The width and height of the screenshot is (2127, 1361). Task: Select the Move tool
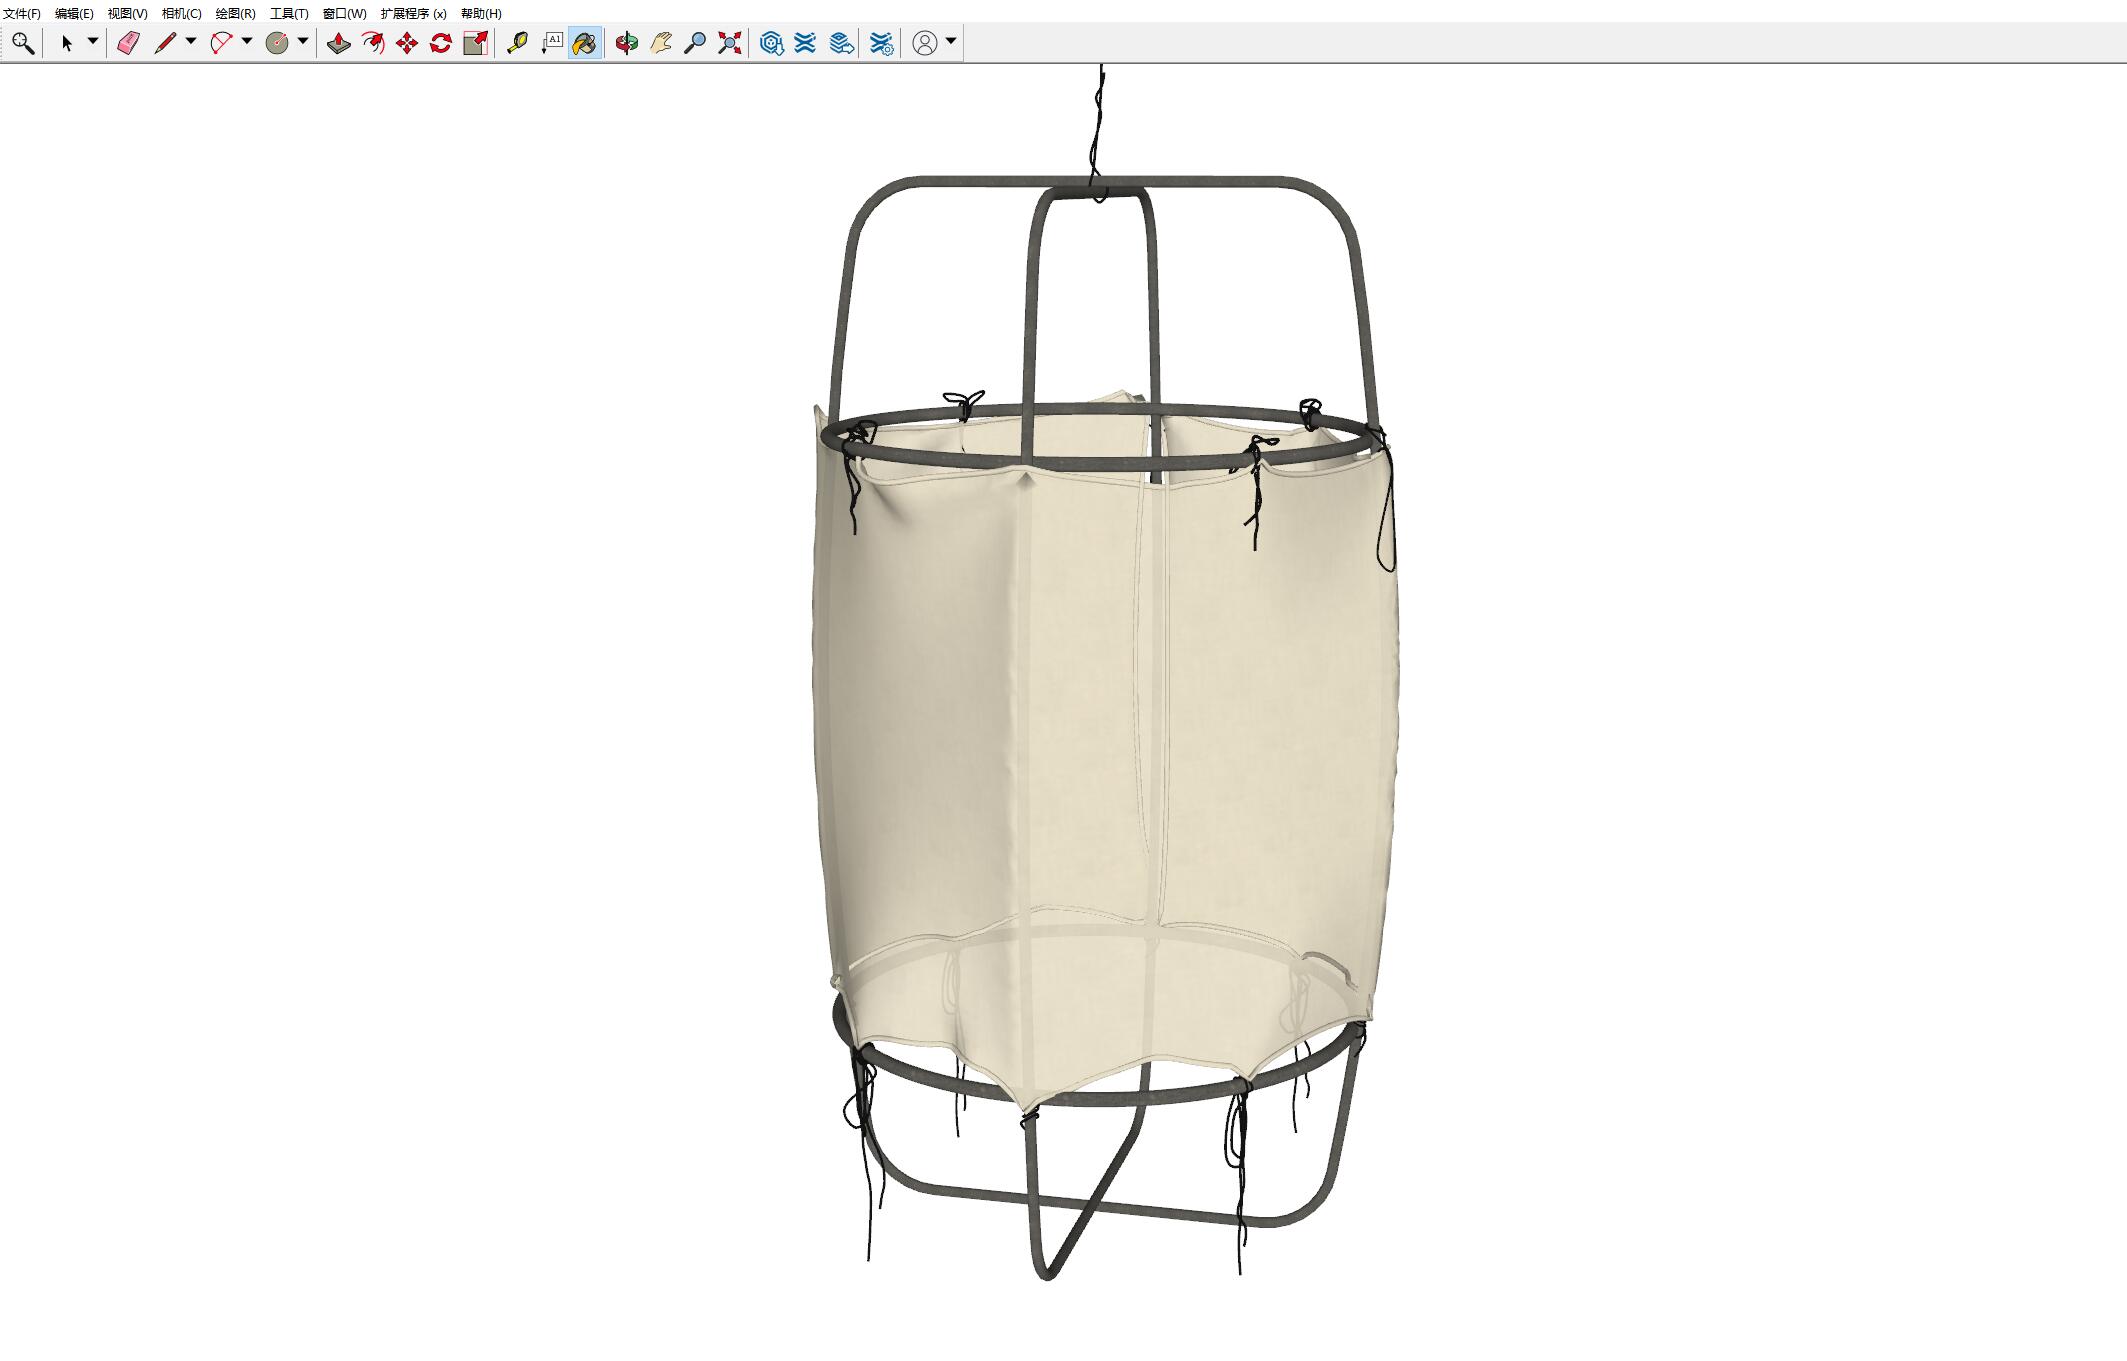[407, 43]
